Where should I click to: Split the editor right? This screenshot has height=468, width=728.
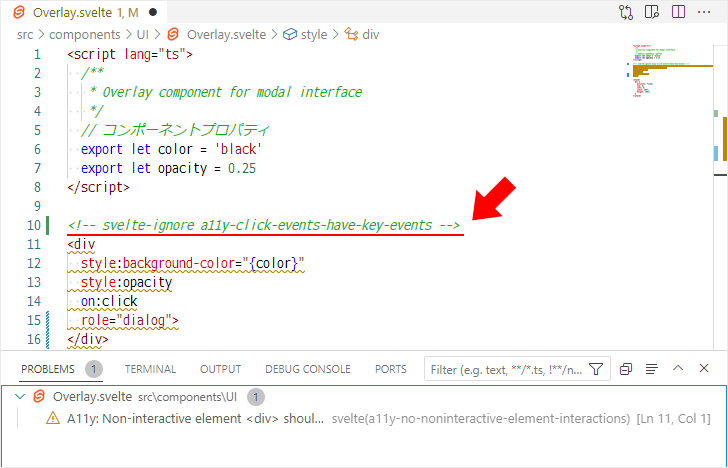(678, 13)
